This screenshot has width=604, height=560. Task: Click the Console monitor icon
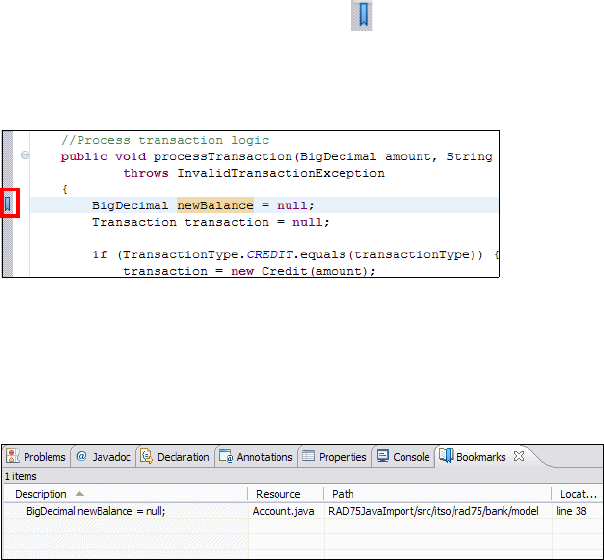pos(383,456)
